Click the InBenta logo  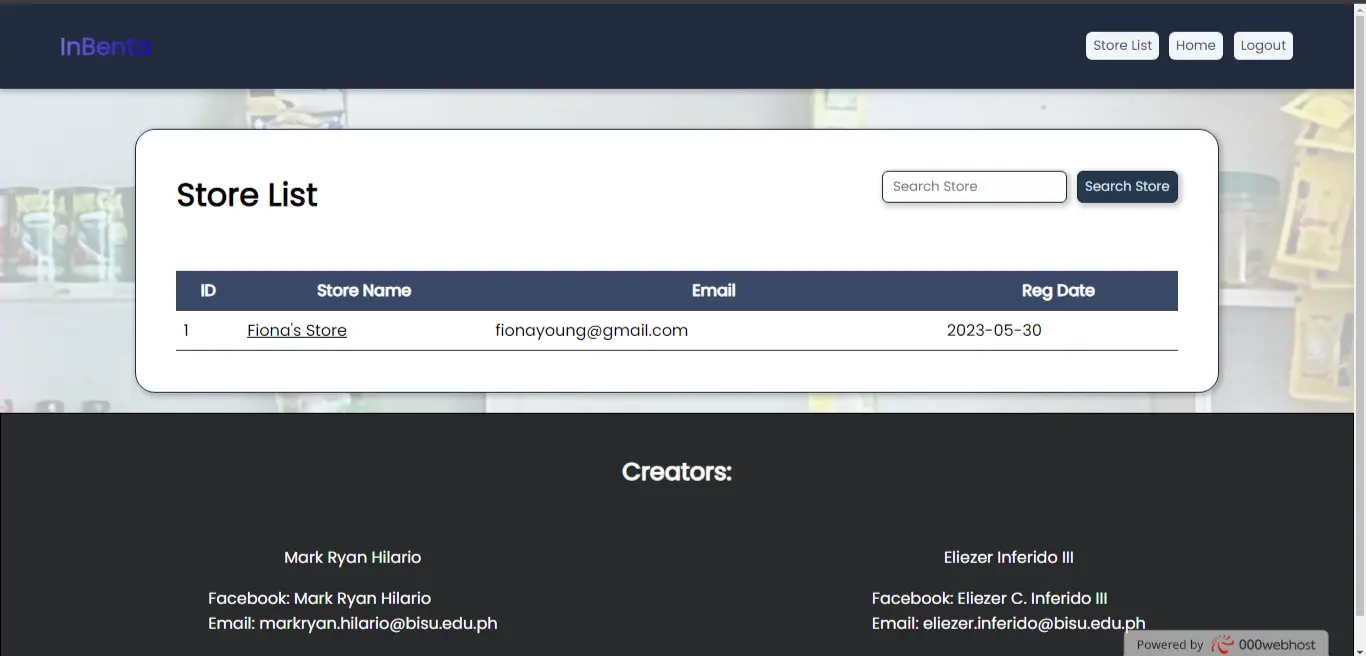tap(105, 47)
